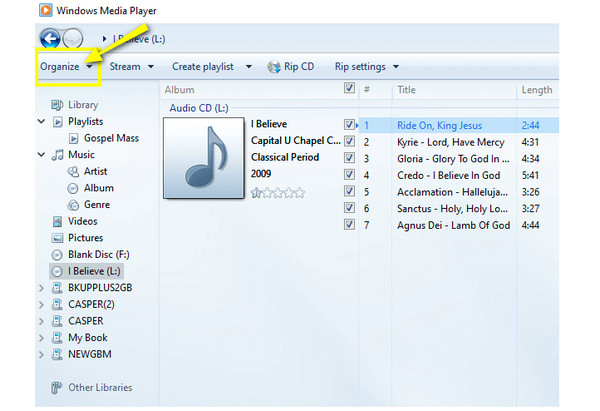Click the breadcrumb arrow before I Believe
The width and height of the screenshot is (600, 411).
(x=104, y=39)
